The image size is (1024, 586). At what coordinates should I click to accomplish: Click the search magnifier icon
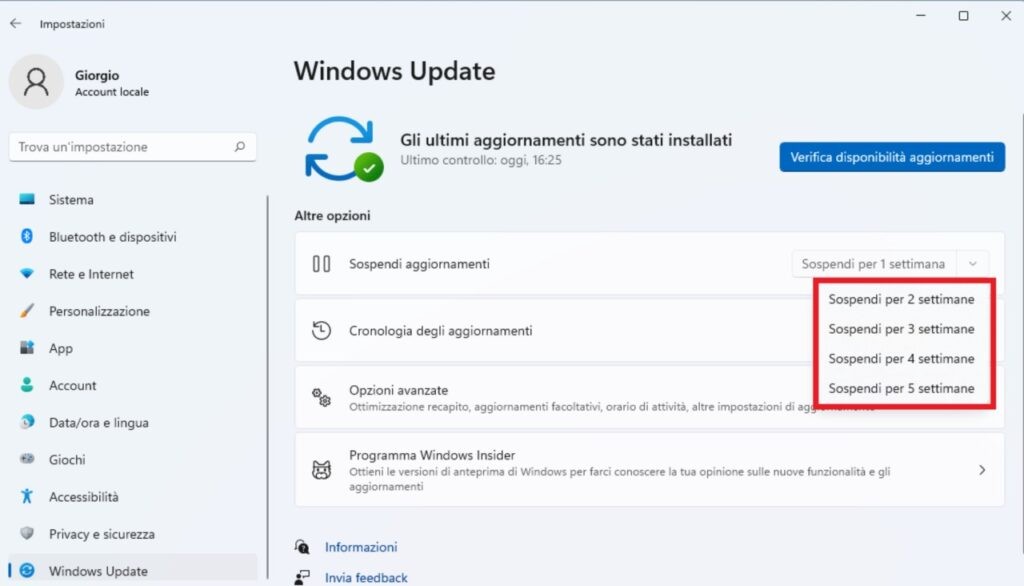coord(240,147)
